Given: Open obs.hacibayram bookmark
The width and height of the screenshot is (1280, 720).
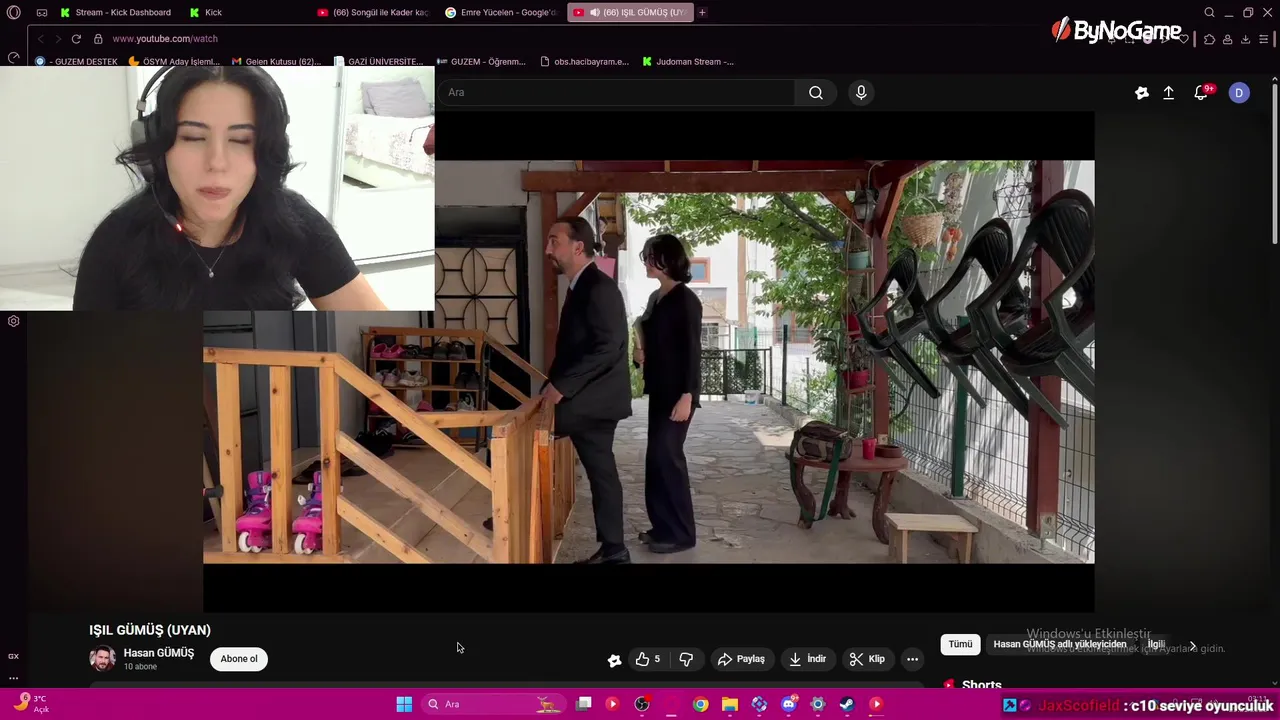Looking at the screenshot, I should tap(585, 61).
